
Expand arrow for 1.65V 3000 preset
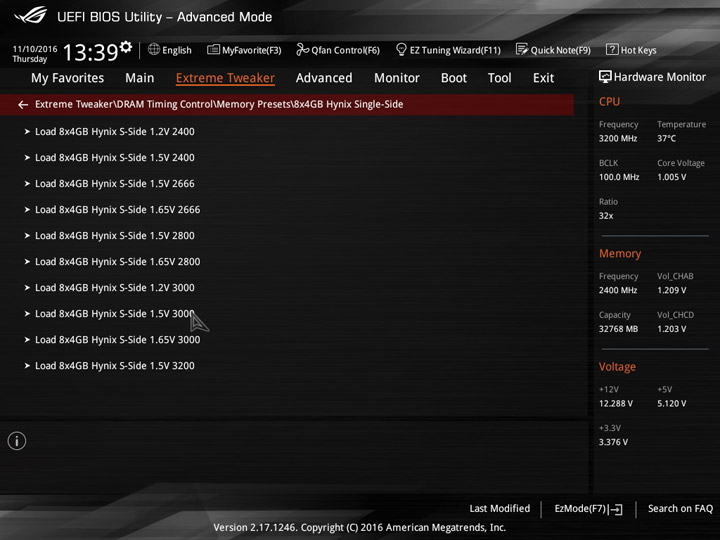pyautogui.click(x=27, y=340)
